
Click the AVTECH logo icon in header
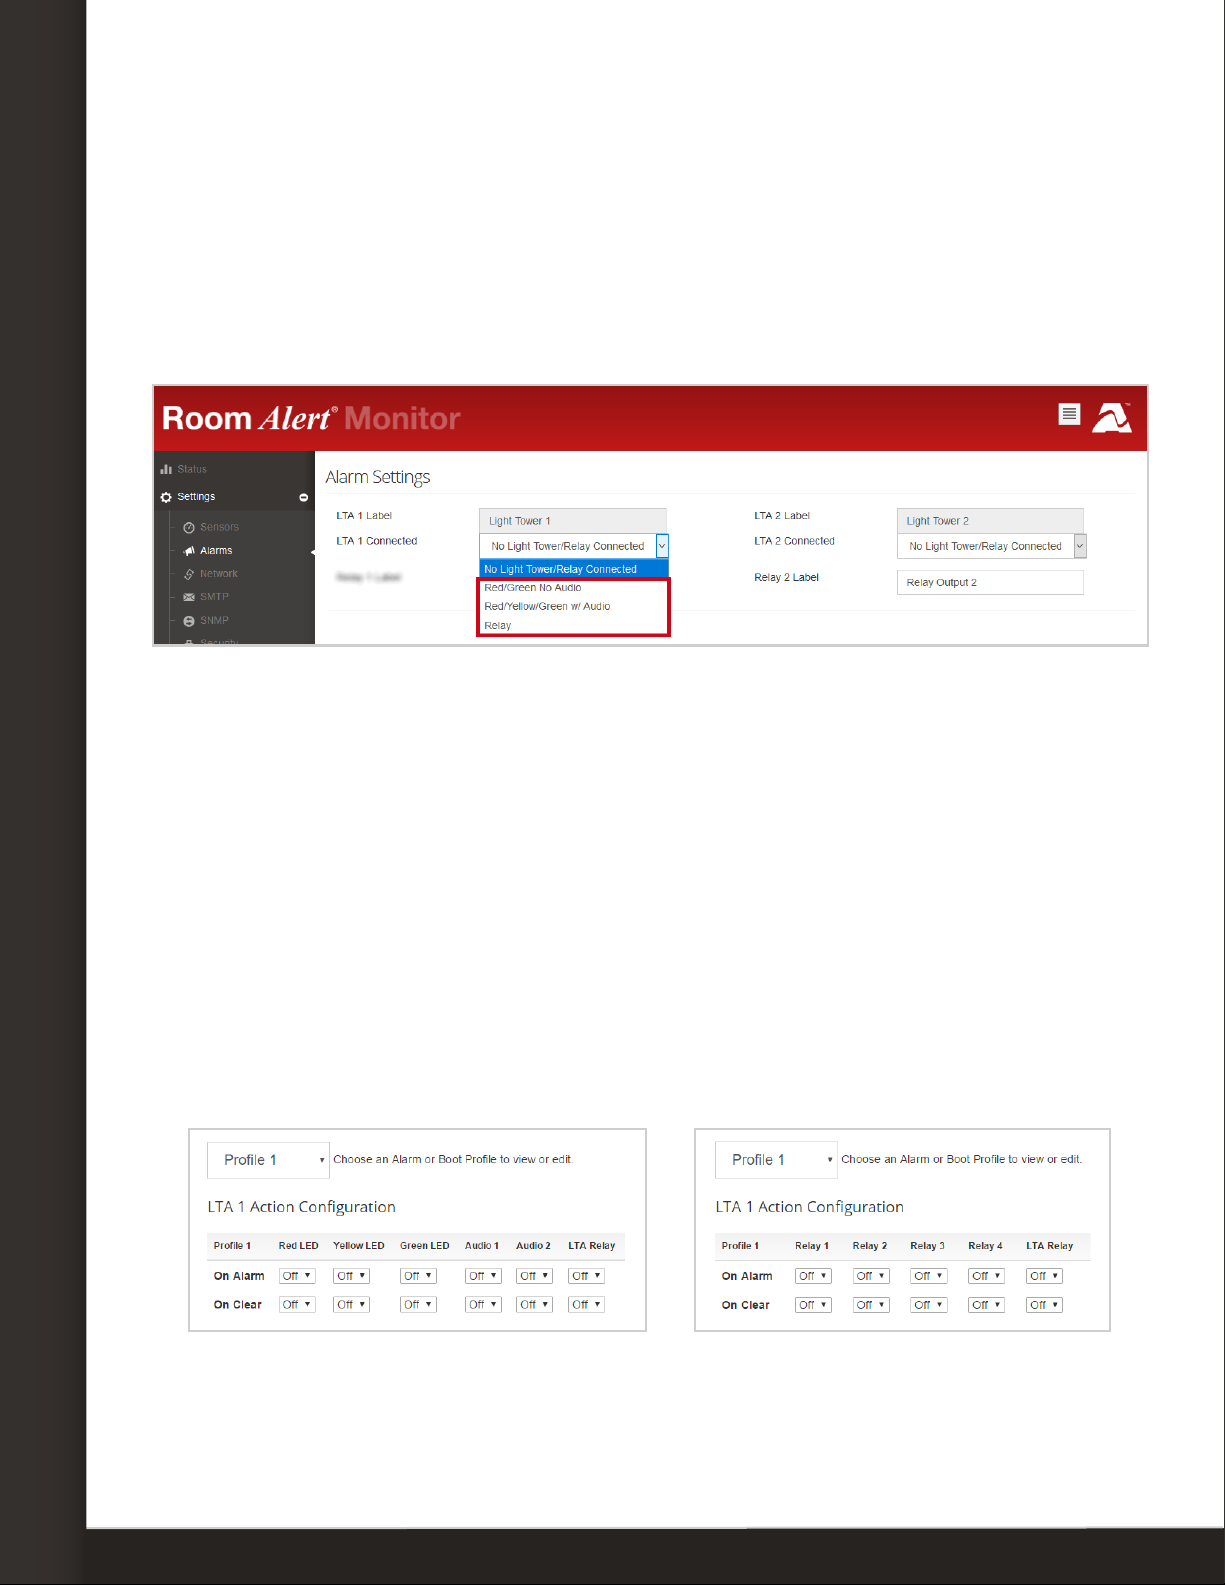pyautogui.click(x=1112, y=417)
